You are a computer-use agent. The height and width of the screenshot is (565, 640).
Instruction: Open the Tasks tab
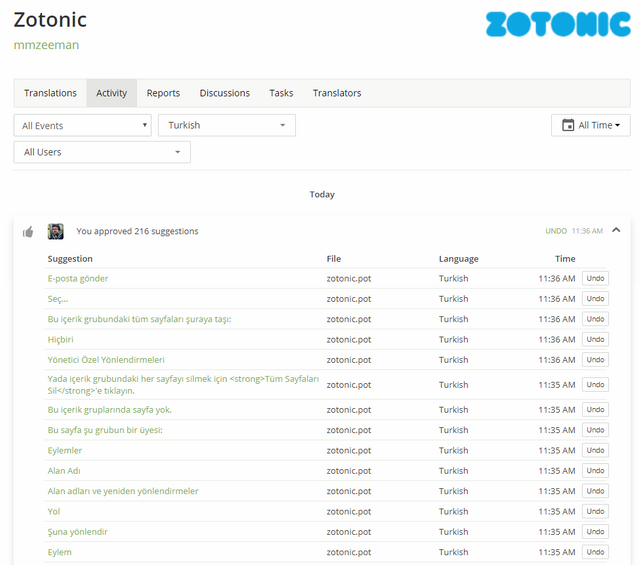pyautogui.click(x=281, y=93)
